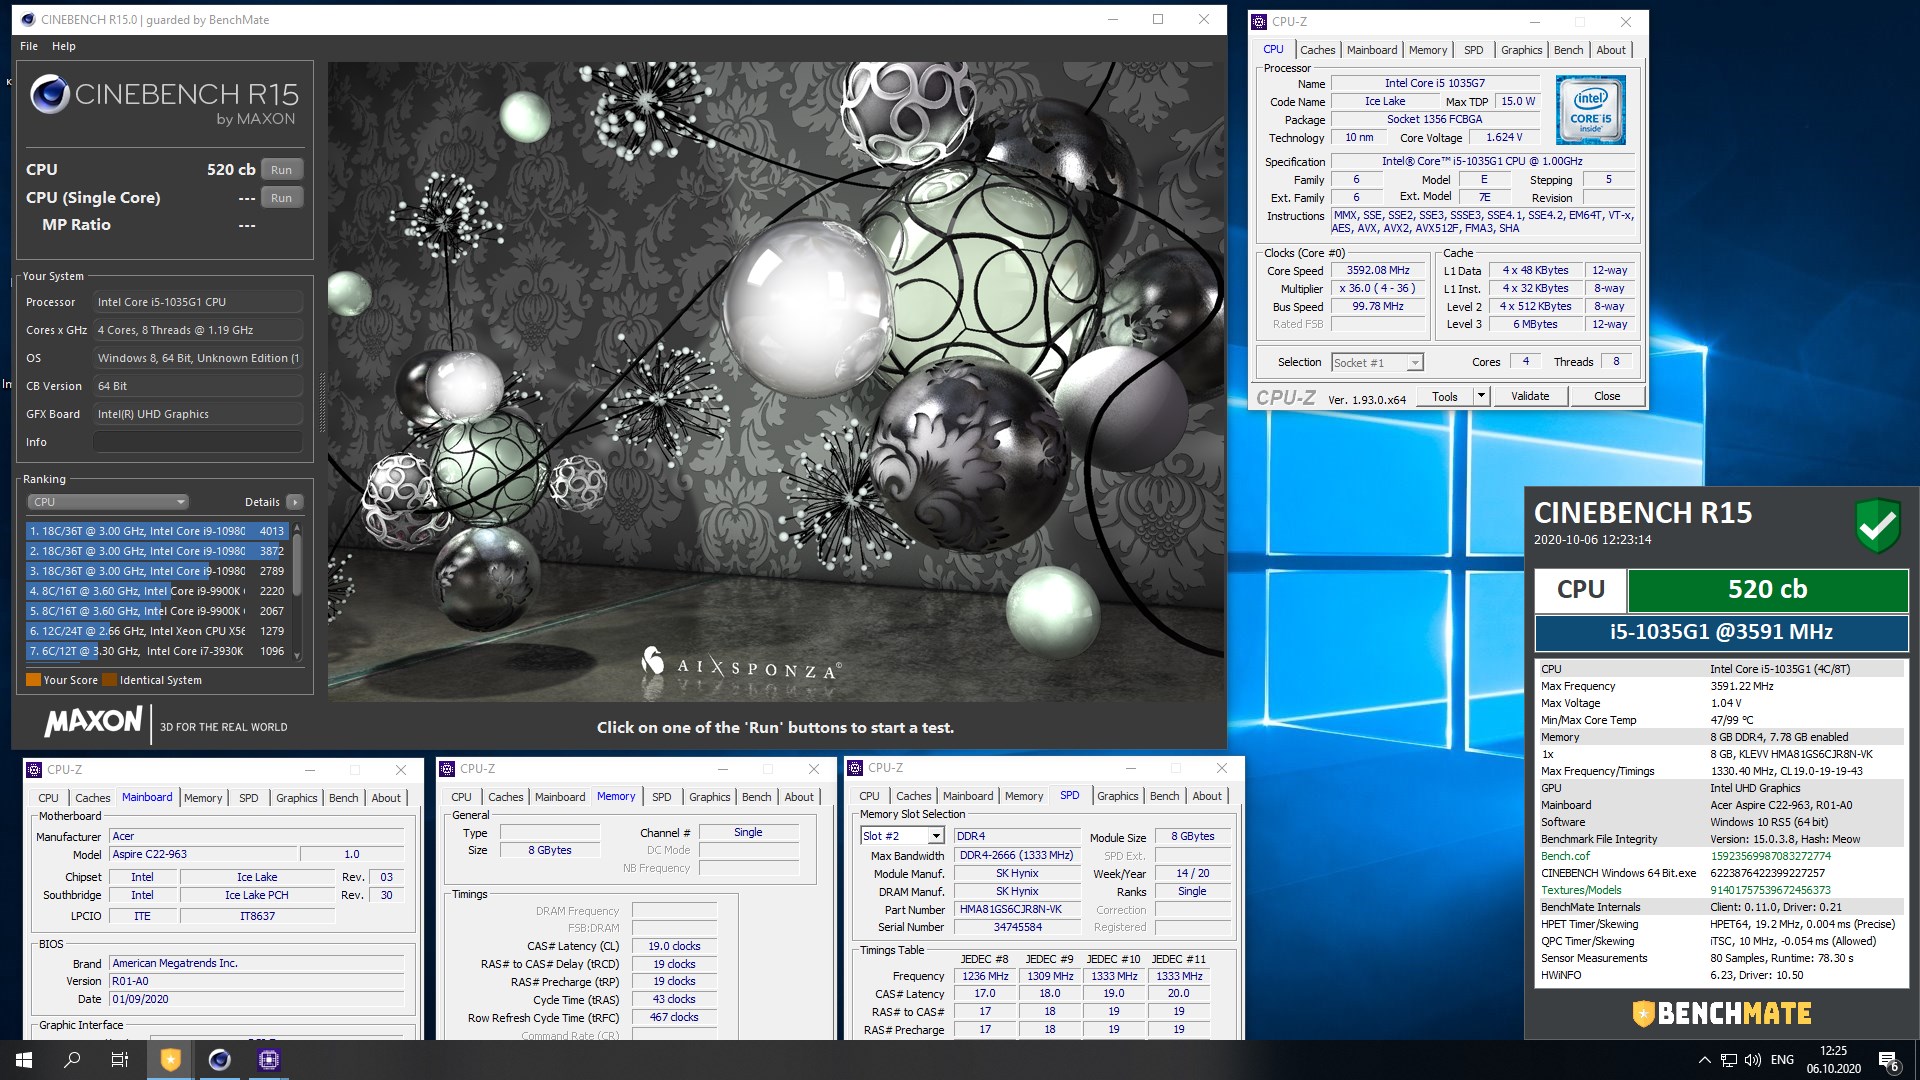Activate BenchMate shield icon in taskbar
The width and height of the screenshot is (1920, 1080).
coord(170,1060)
